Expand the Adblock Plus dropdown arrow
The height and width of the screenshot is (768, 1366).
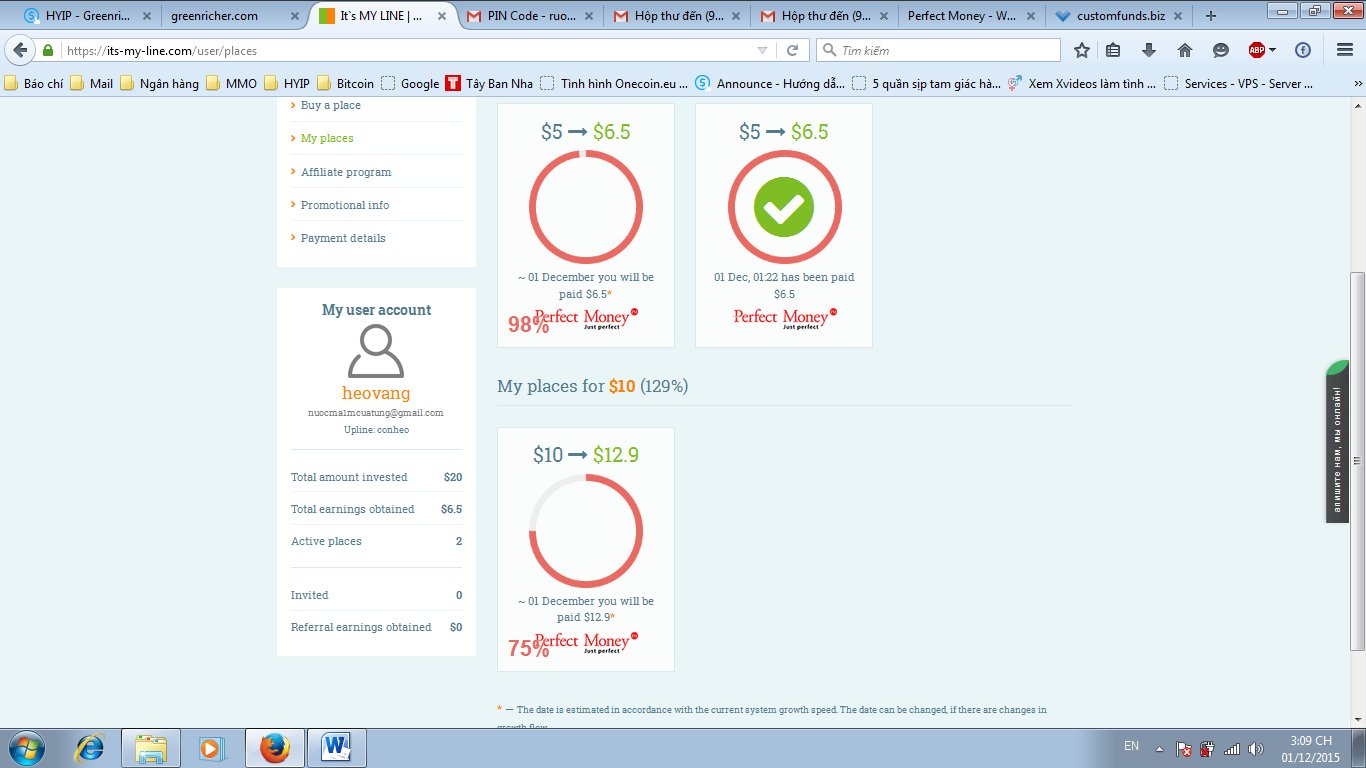1273,50
